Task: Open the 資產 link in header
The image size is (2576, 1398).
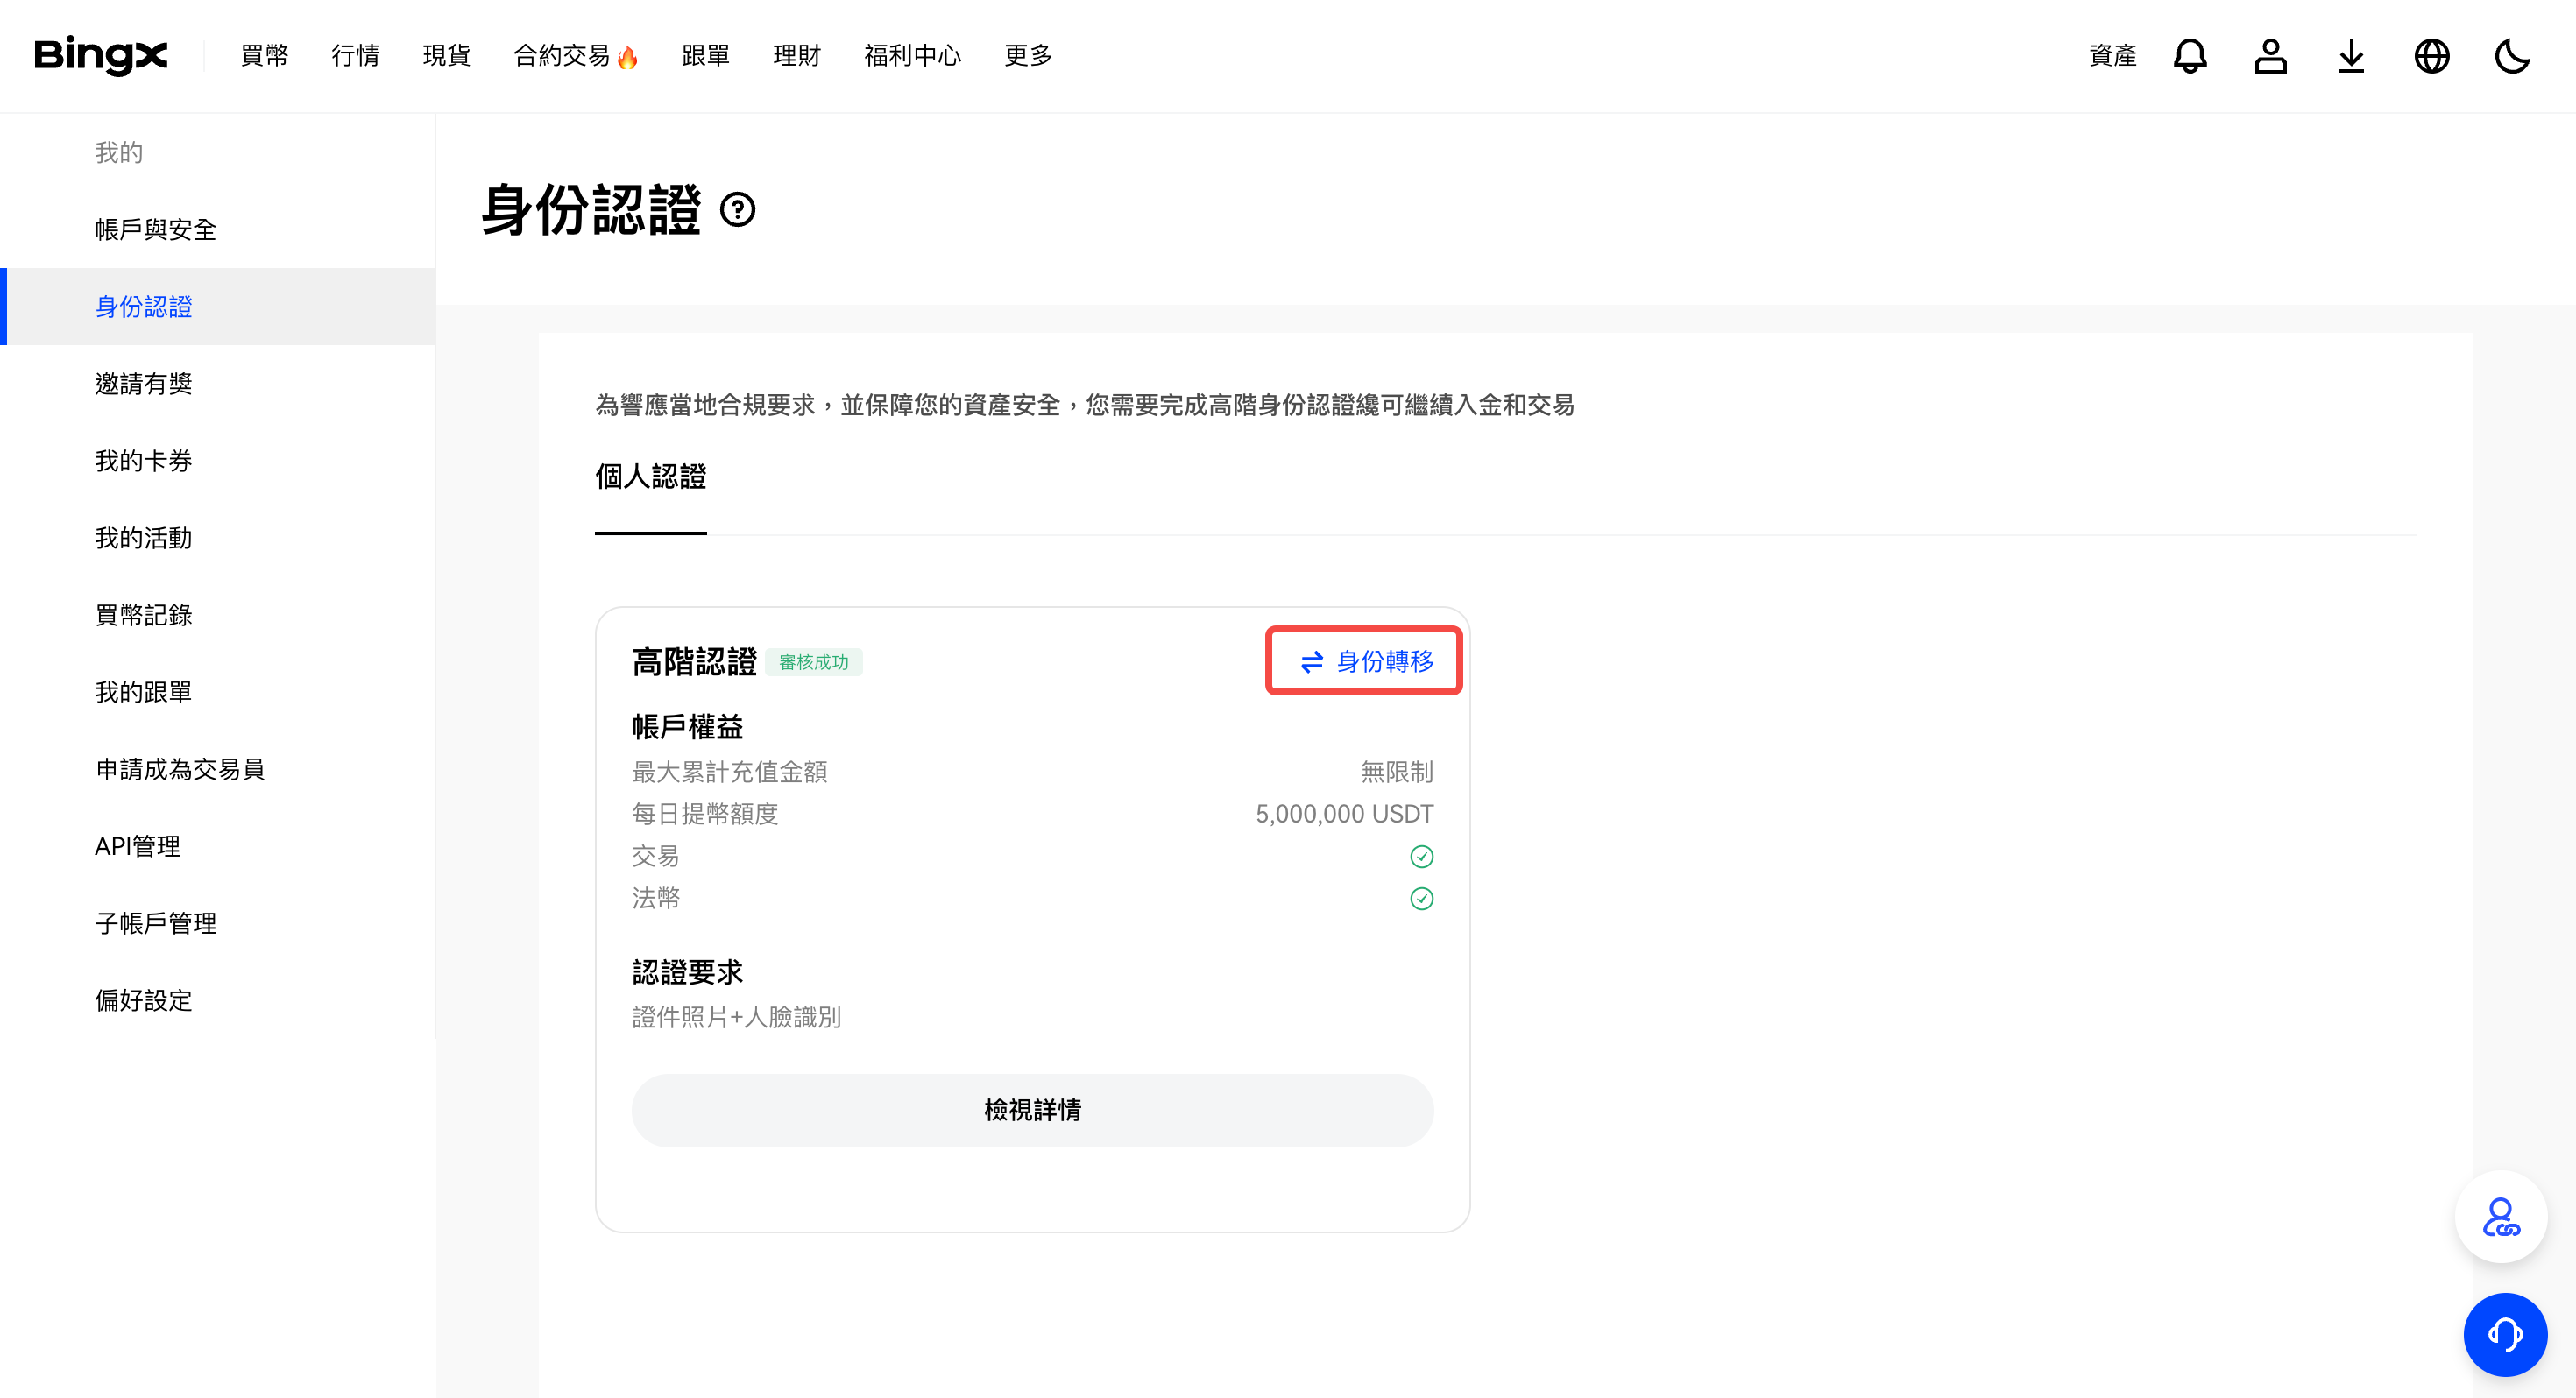Action: [2112, 56]
